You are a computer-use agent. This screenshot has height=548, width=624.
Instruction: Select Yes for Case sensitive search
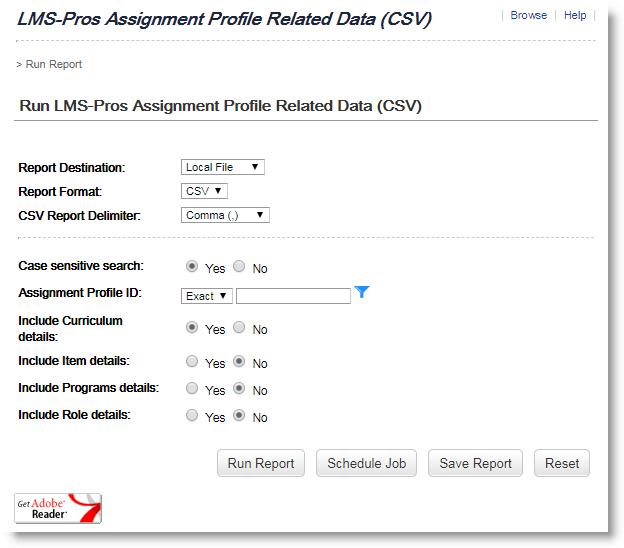[x=192, y=267]
